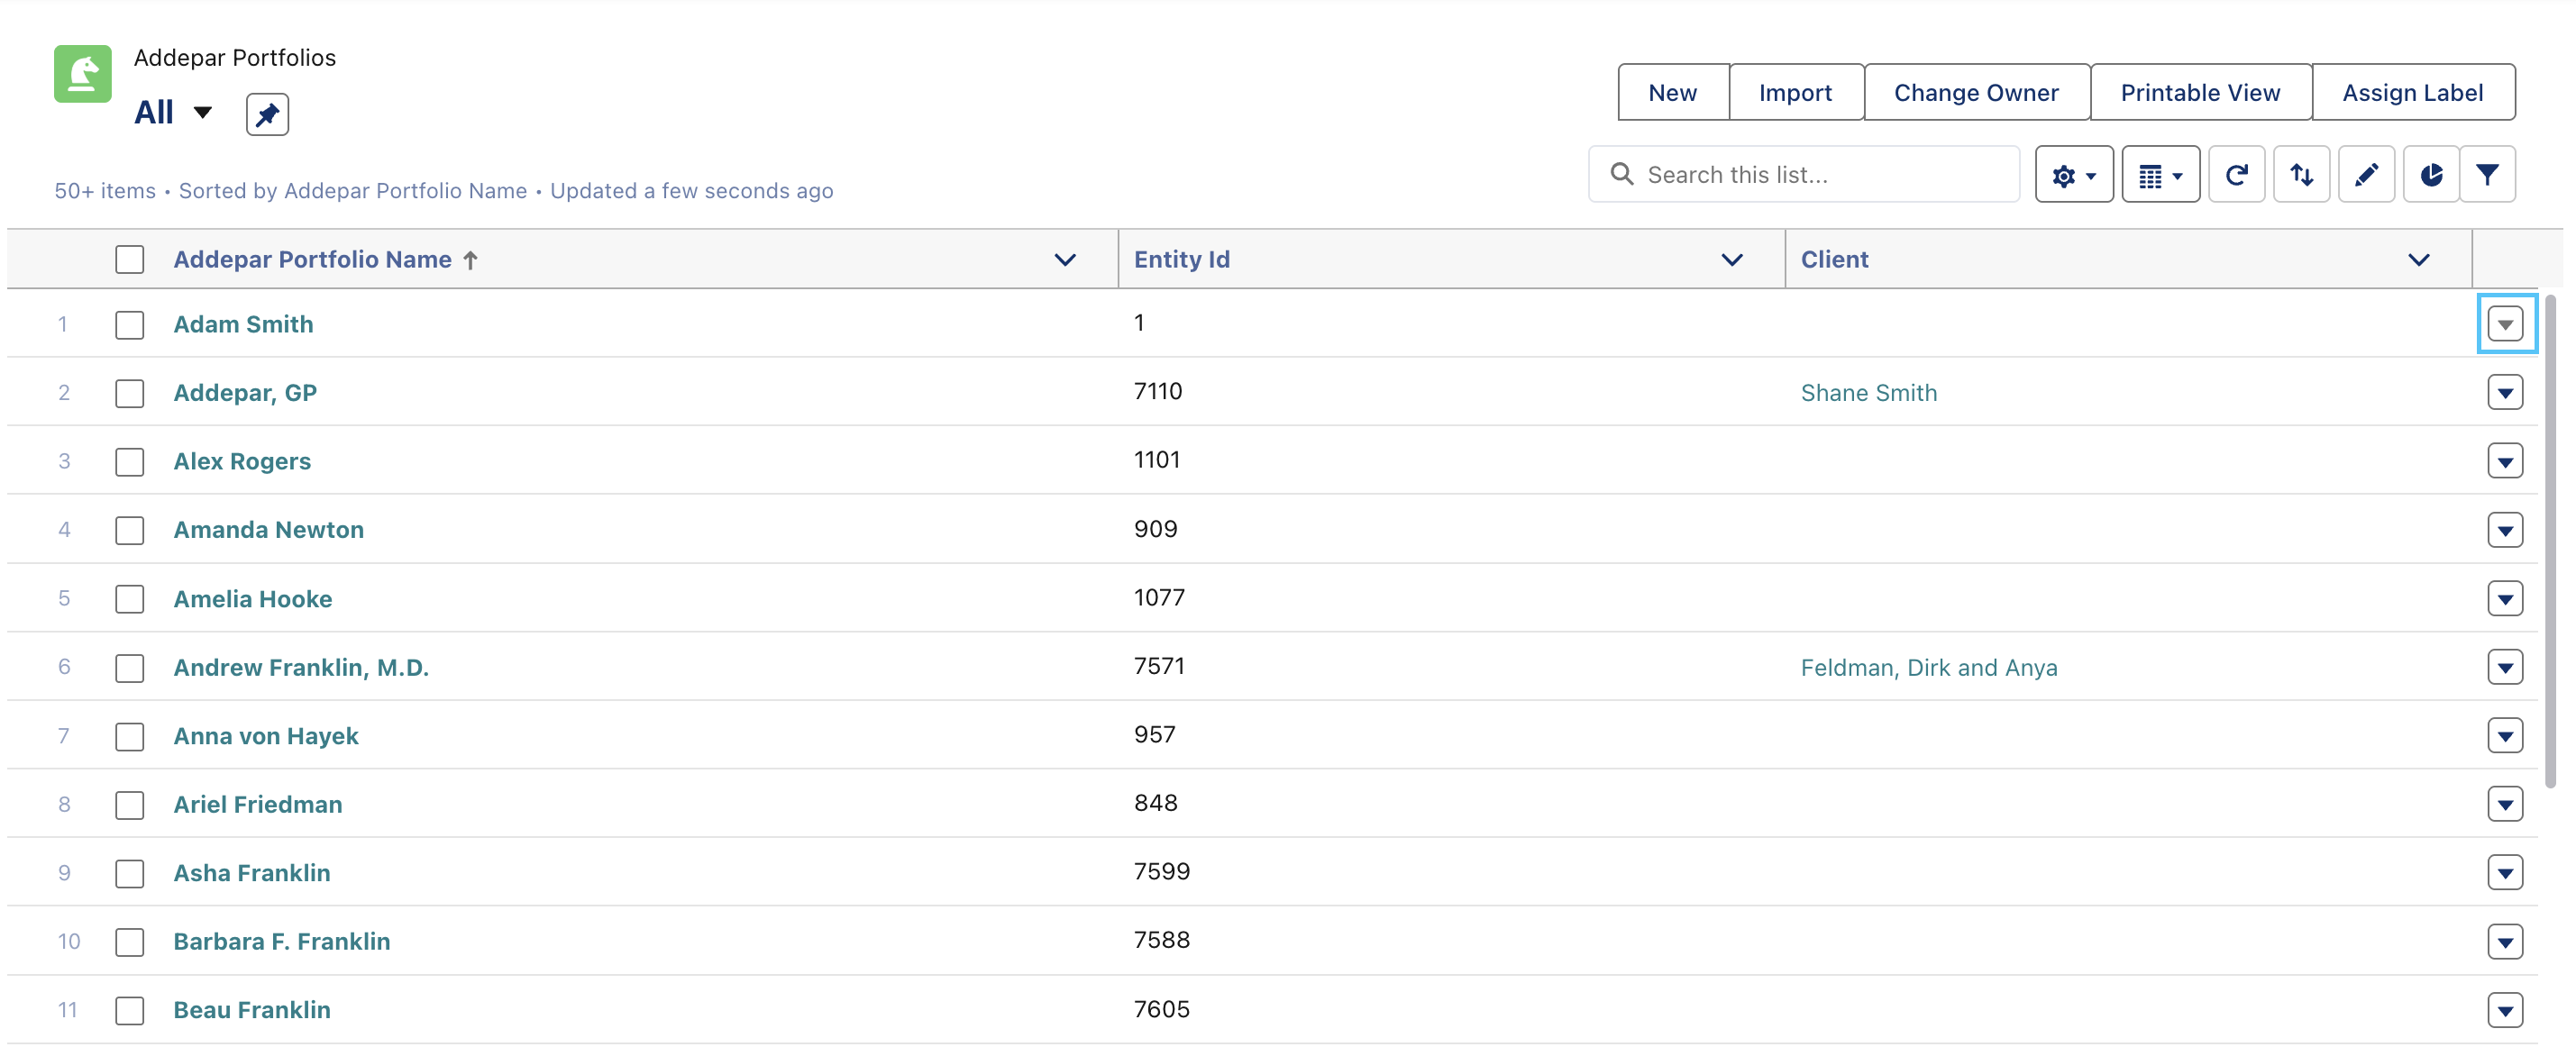Screen dimensions: 2576x1047
Task: Tick the Anna von Hayek checkbox
Action: click(x=129, y=737)
